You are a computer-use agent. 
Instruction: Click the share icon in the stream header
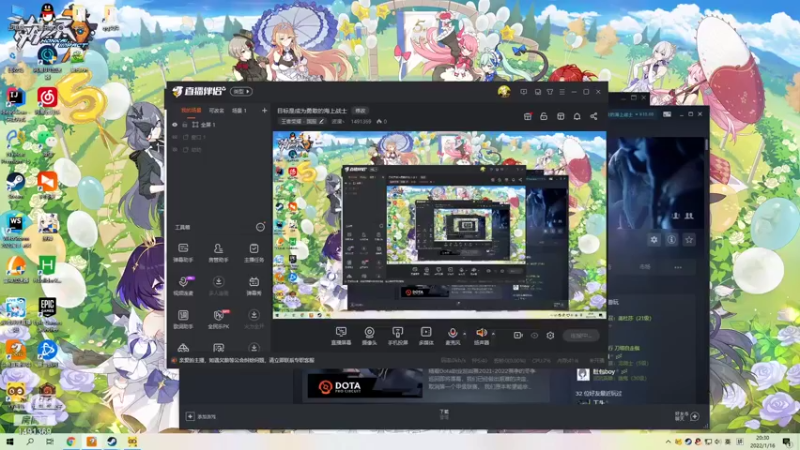pos(593,116)
